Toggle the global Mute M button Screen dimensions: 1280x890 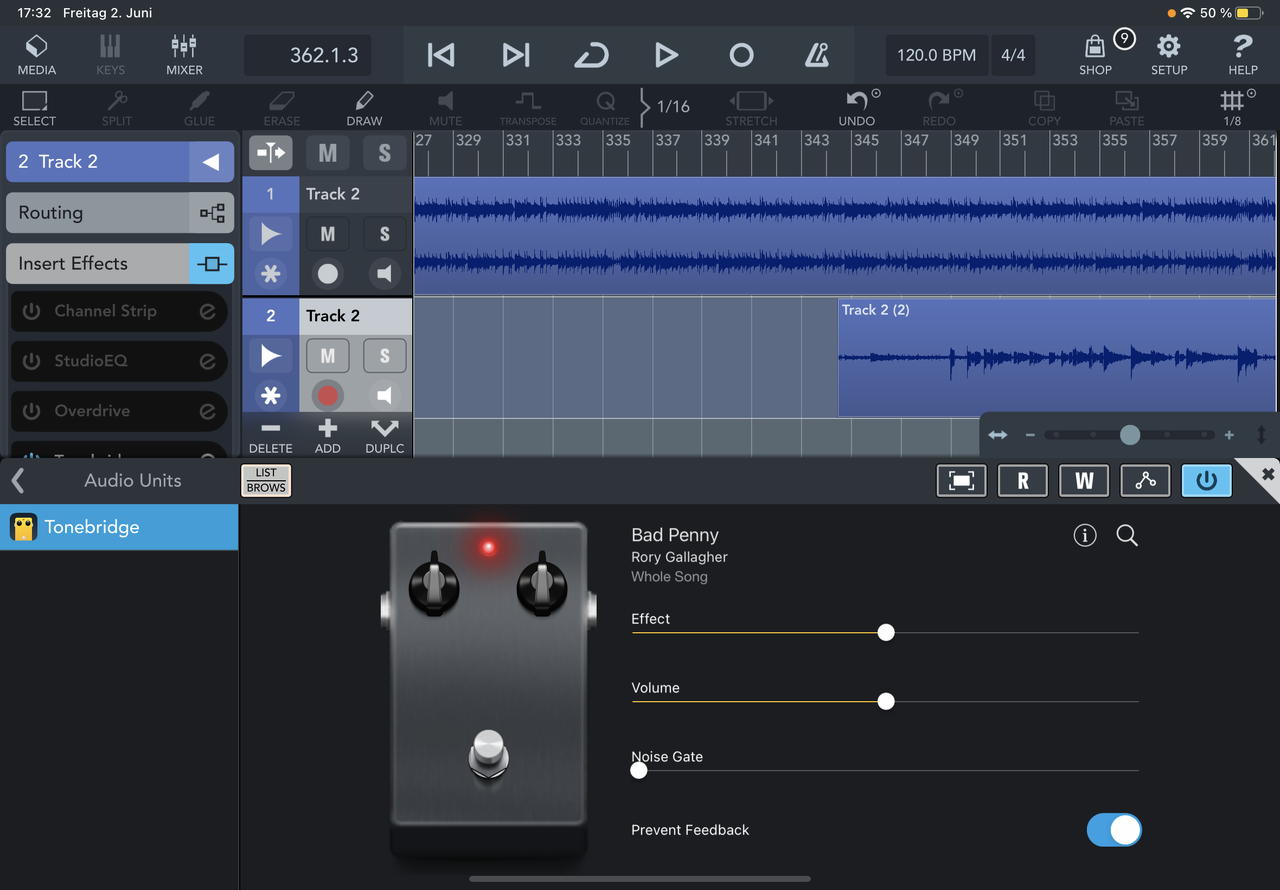click(328, 153)
